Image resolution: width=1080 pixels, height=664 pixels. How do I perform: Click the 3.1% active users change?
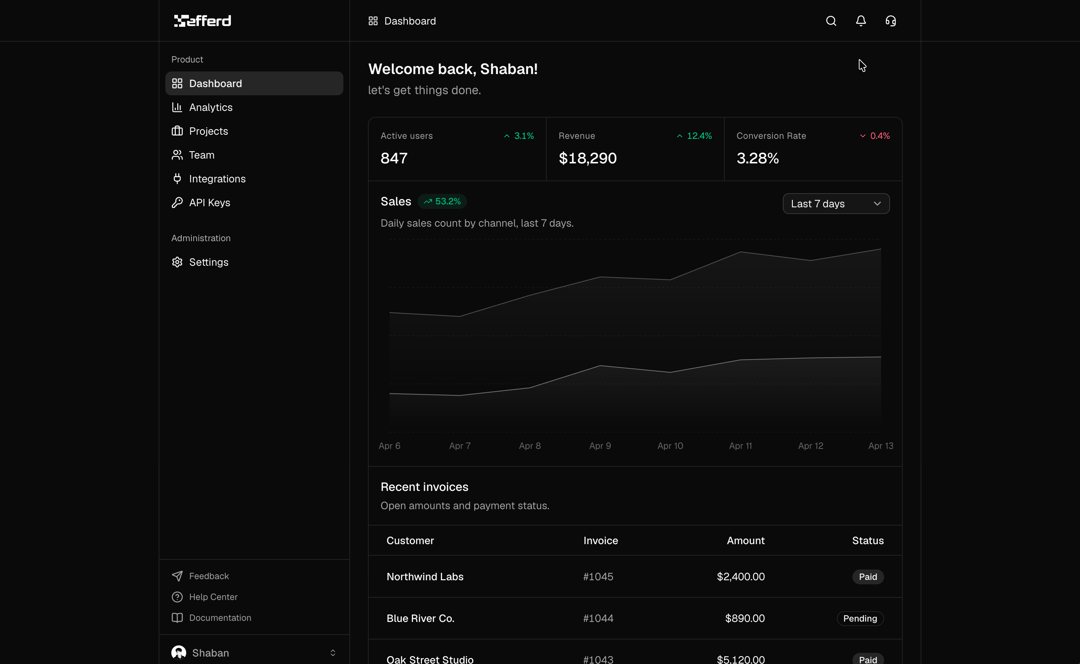[519, 136]
